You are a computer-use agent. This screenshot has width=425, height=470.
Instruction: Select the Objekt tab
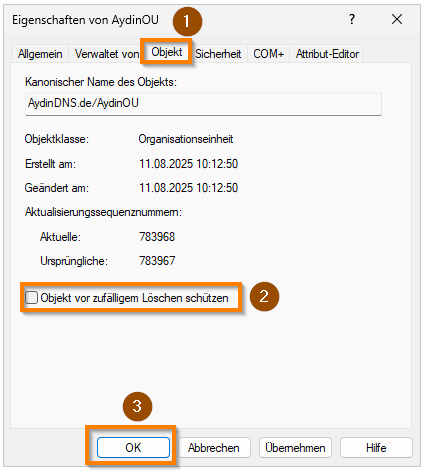coord(167,52)
